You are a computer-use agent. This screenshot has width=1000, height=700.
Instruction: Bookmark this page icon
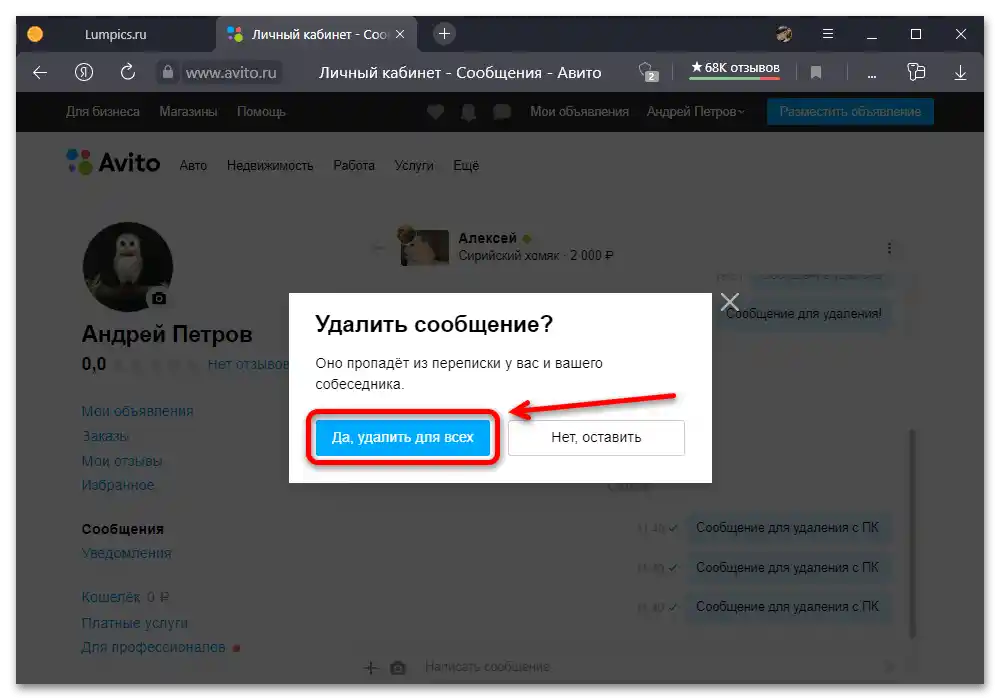[816, 73]
